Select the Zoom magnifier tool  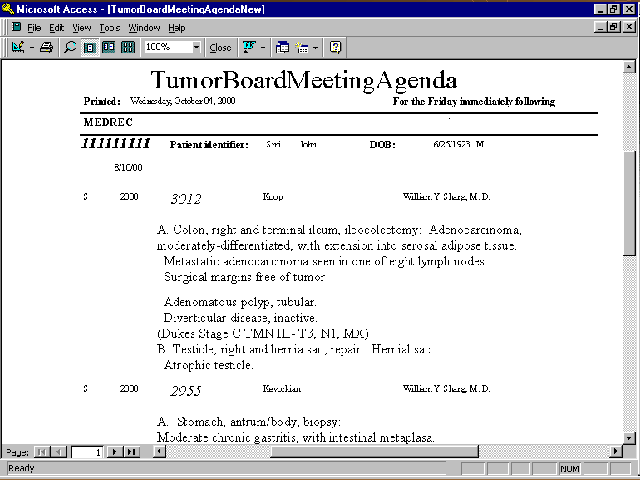pos(70,47)
